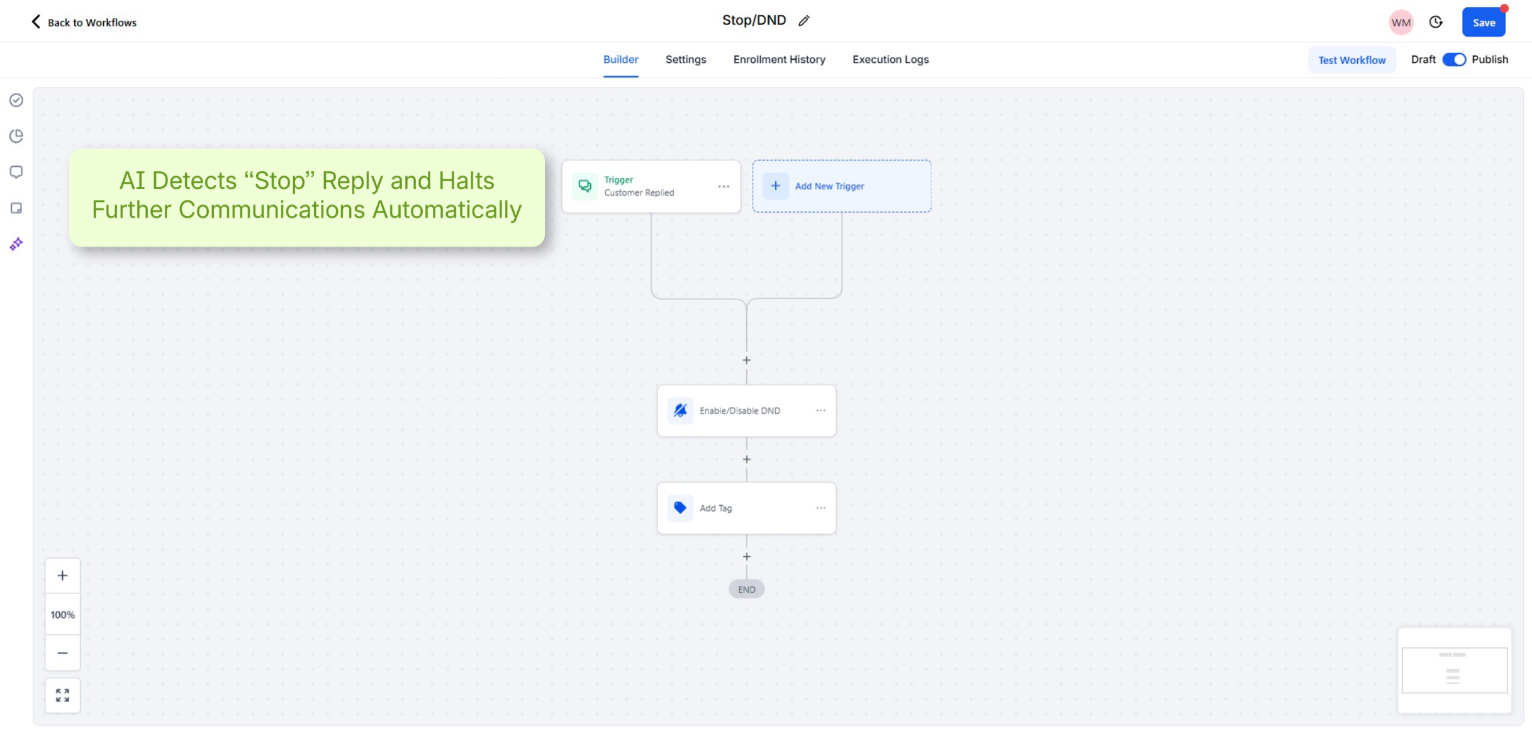
Task: Click the Save button
Action: (1483, 21)
